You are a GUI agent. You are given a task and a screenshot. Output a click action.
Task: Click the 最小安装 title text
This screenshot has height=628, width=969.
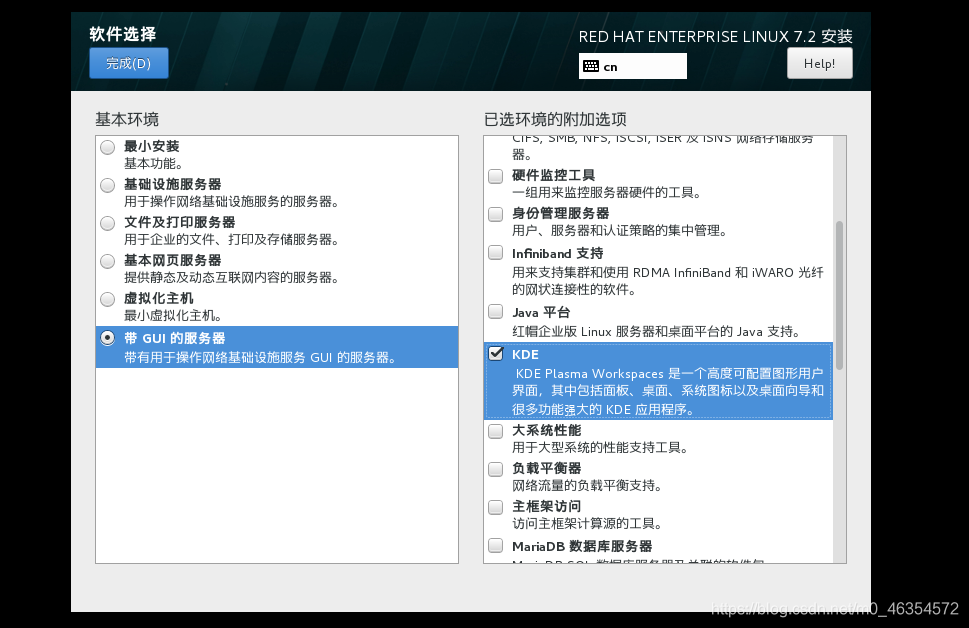tap(151, 146)
